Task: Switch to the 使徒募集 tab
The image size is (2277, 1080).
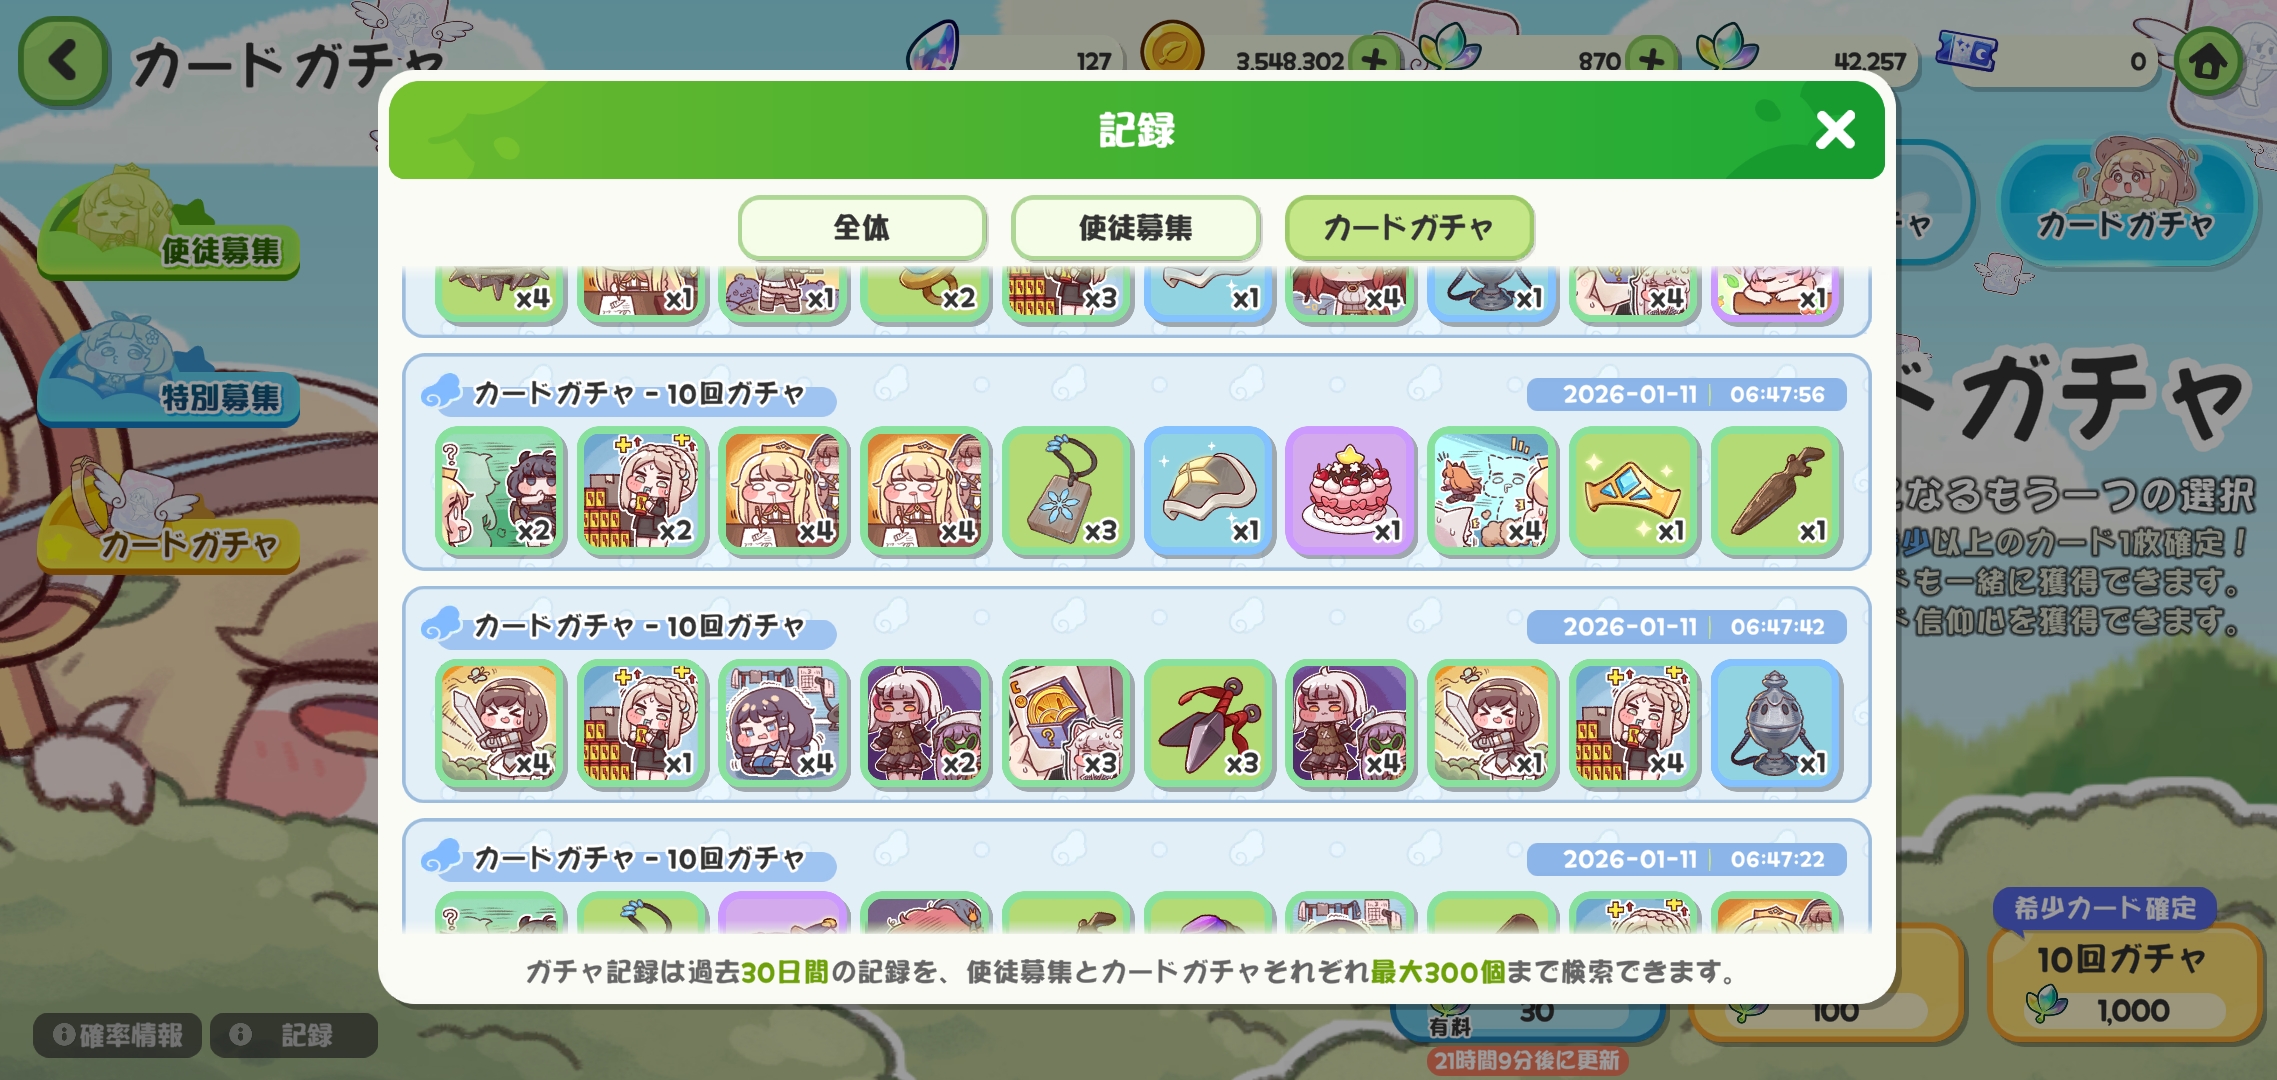Action: tap(1135, 228)
